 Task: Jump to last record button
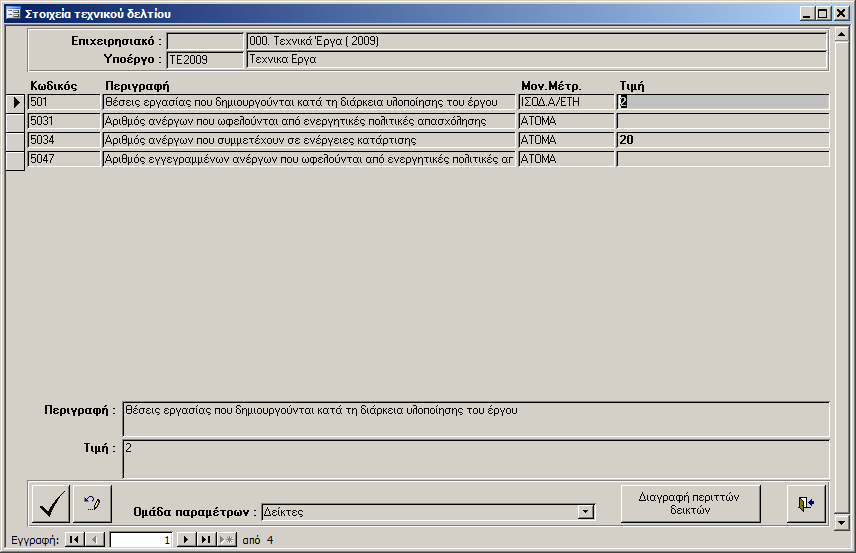pos(205,540)
